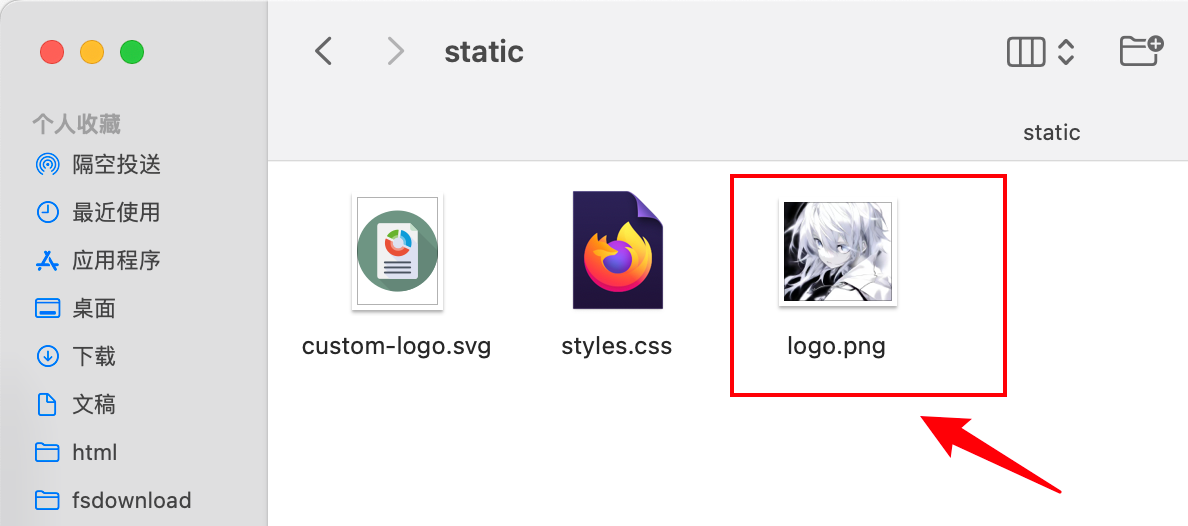Click the static window title
The image size is (1188, 526).
coord(484,52)
